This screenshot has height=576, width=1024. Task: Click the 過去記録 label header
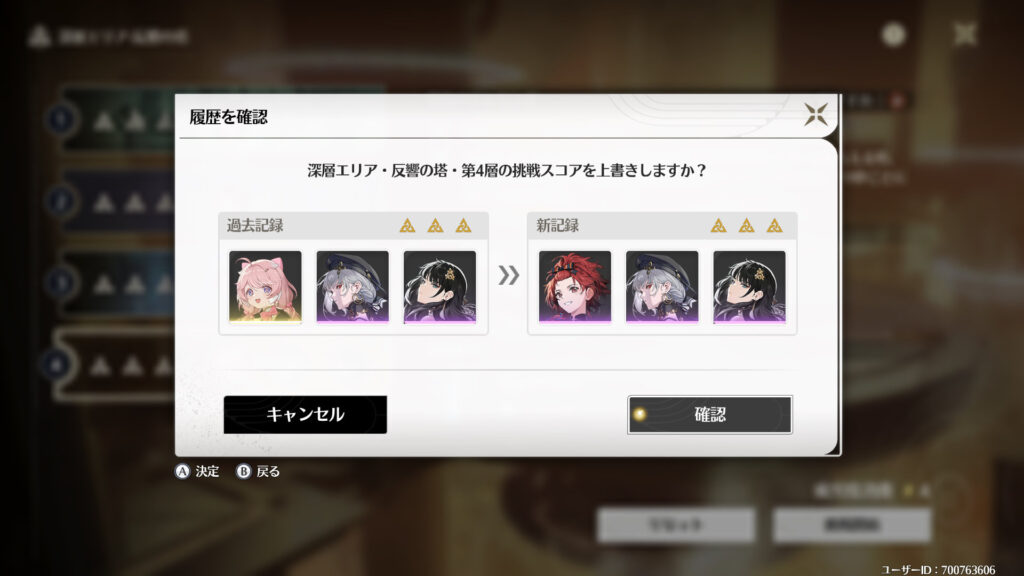pyautogui.click(x=255, y=226)
